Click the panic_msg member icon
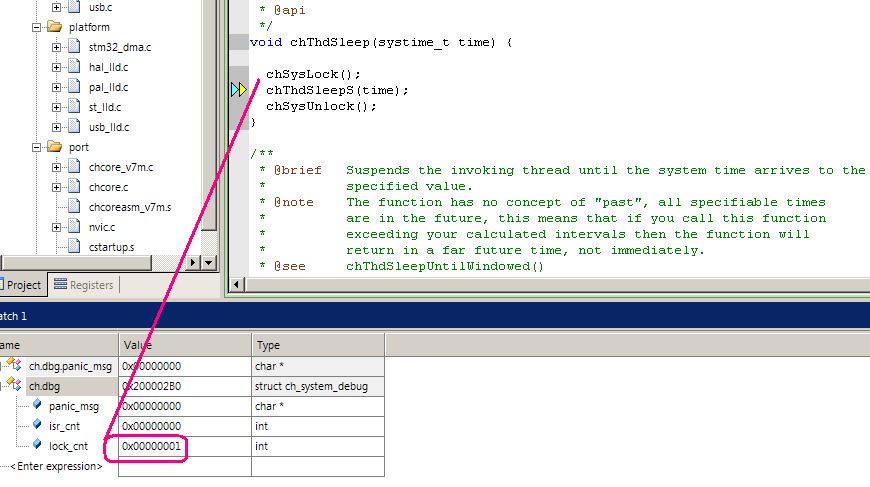 (37, 405)
